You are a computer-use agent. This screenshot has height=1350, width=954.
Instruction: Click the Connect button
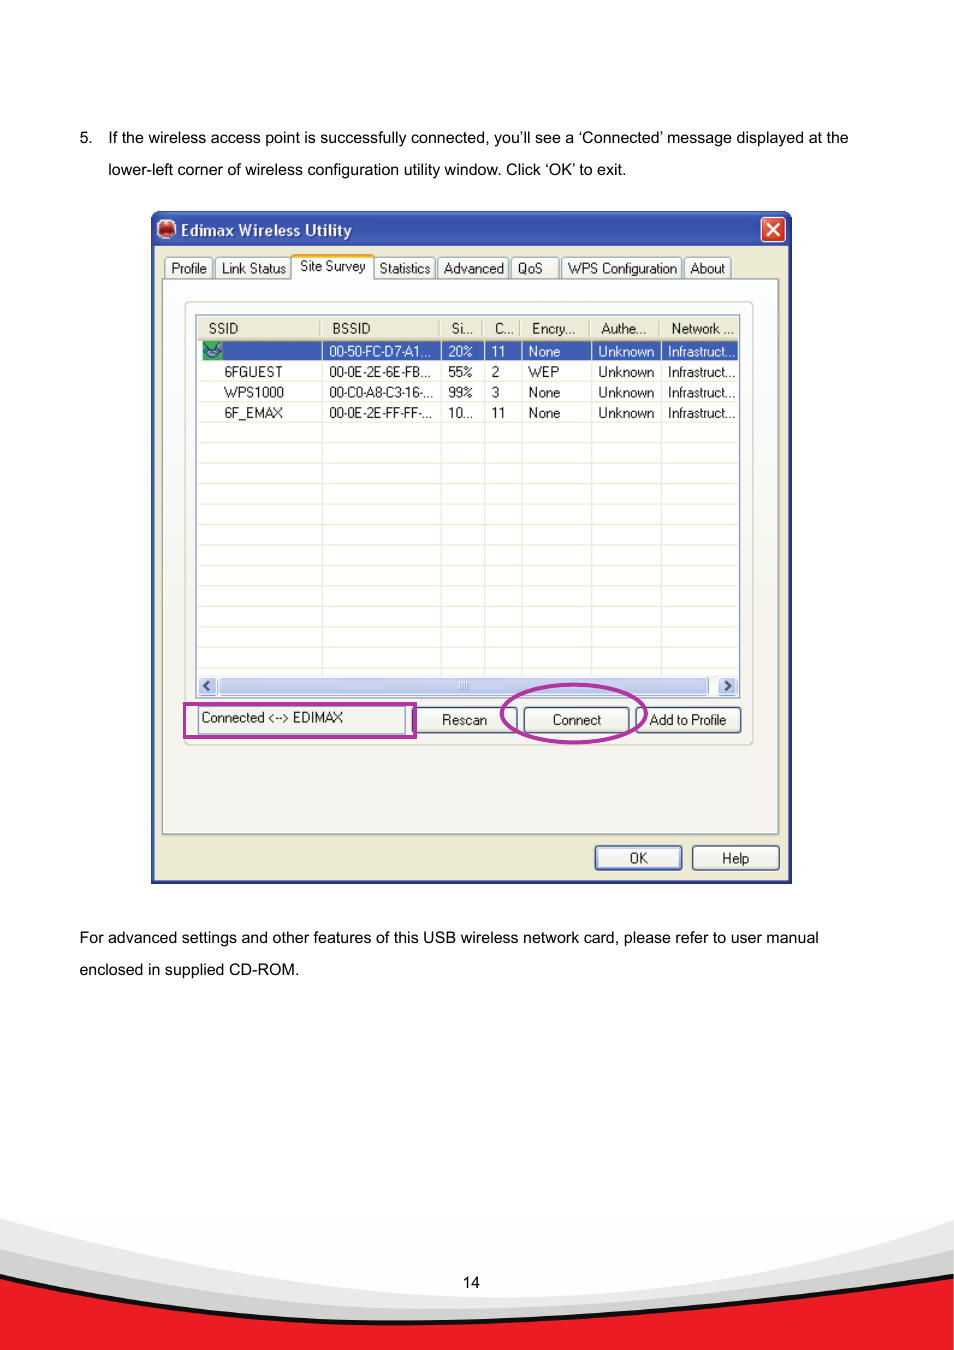577,720
